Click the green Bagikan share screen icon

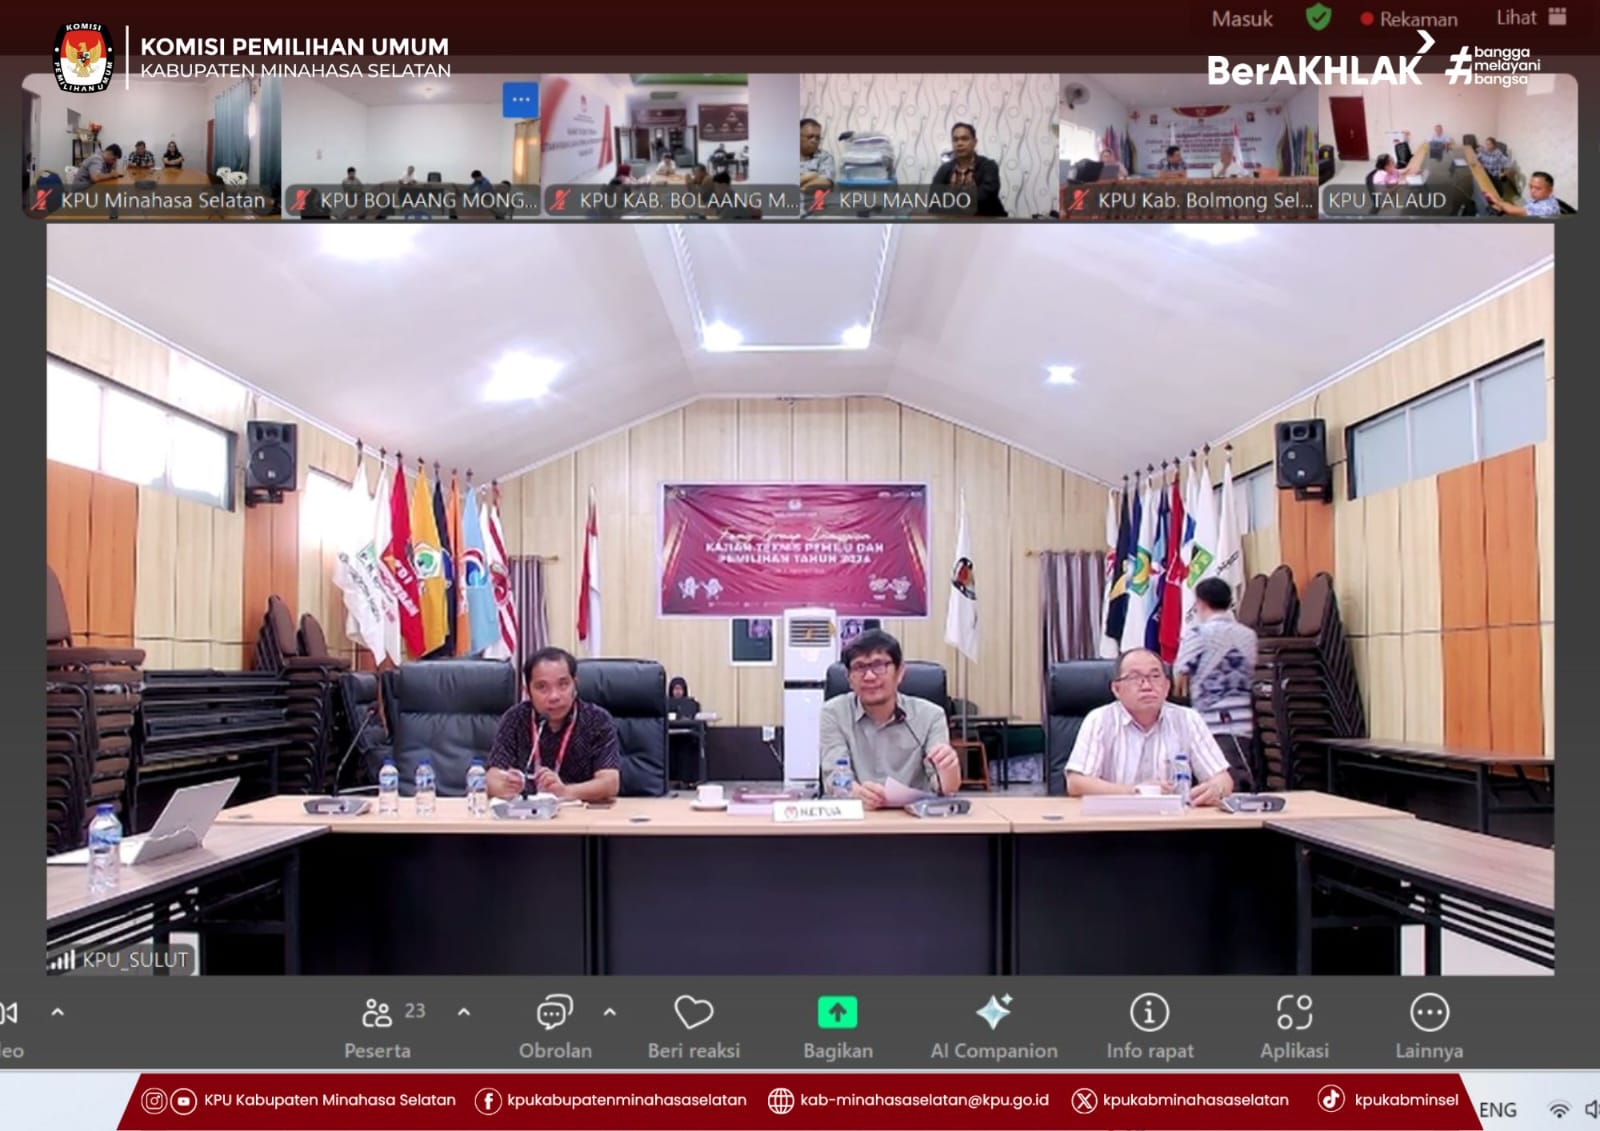pyautogui.click(x=837, y=1014)
